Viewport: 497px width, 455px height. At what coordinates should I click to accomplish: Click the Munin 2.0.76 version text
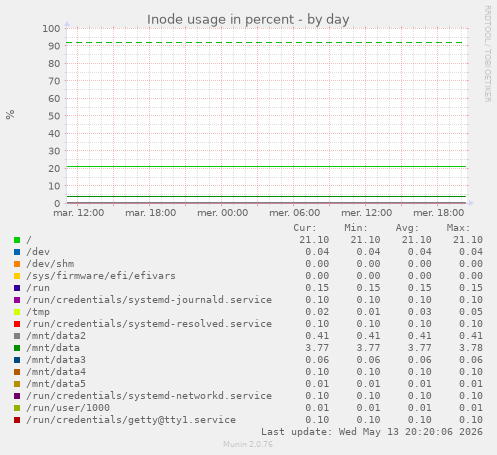[248, 444]
